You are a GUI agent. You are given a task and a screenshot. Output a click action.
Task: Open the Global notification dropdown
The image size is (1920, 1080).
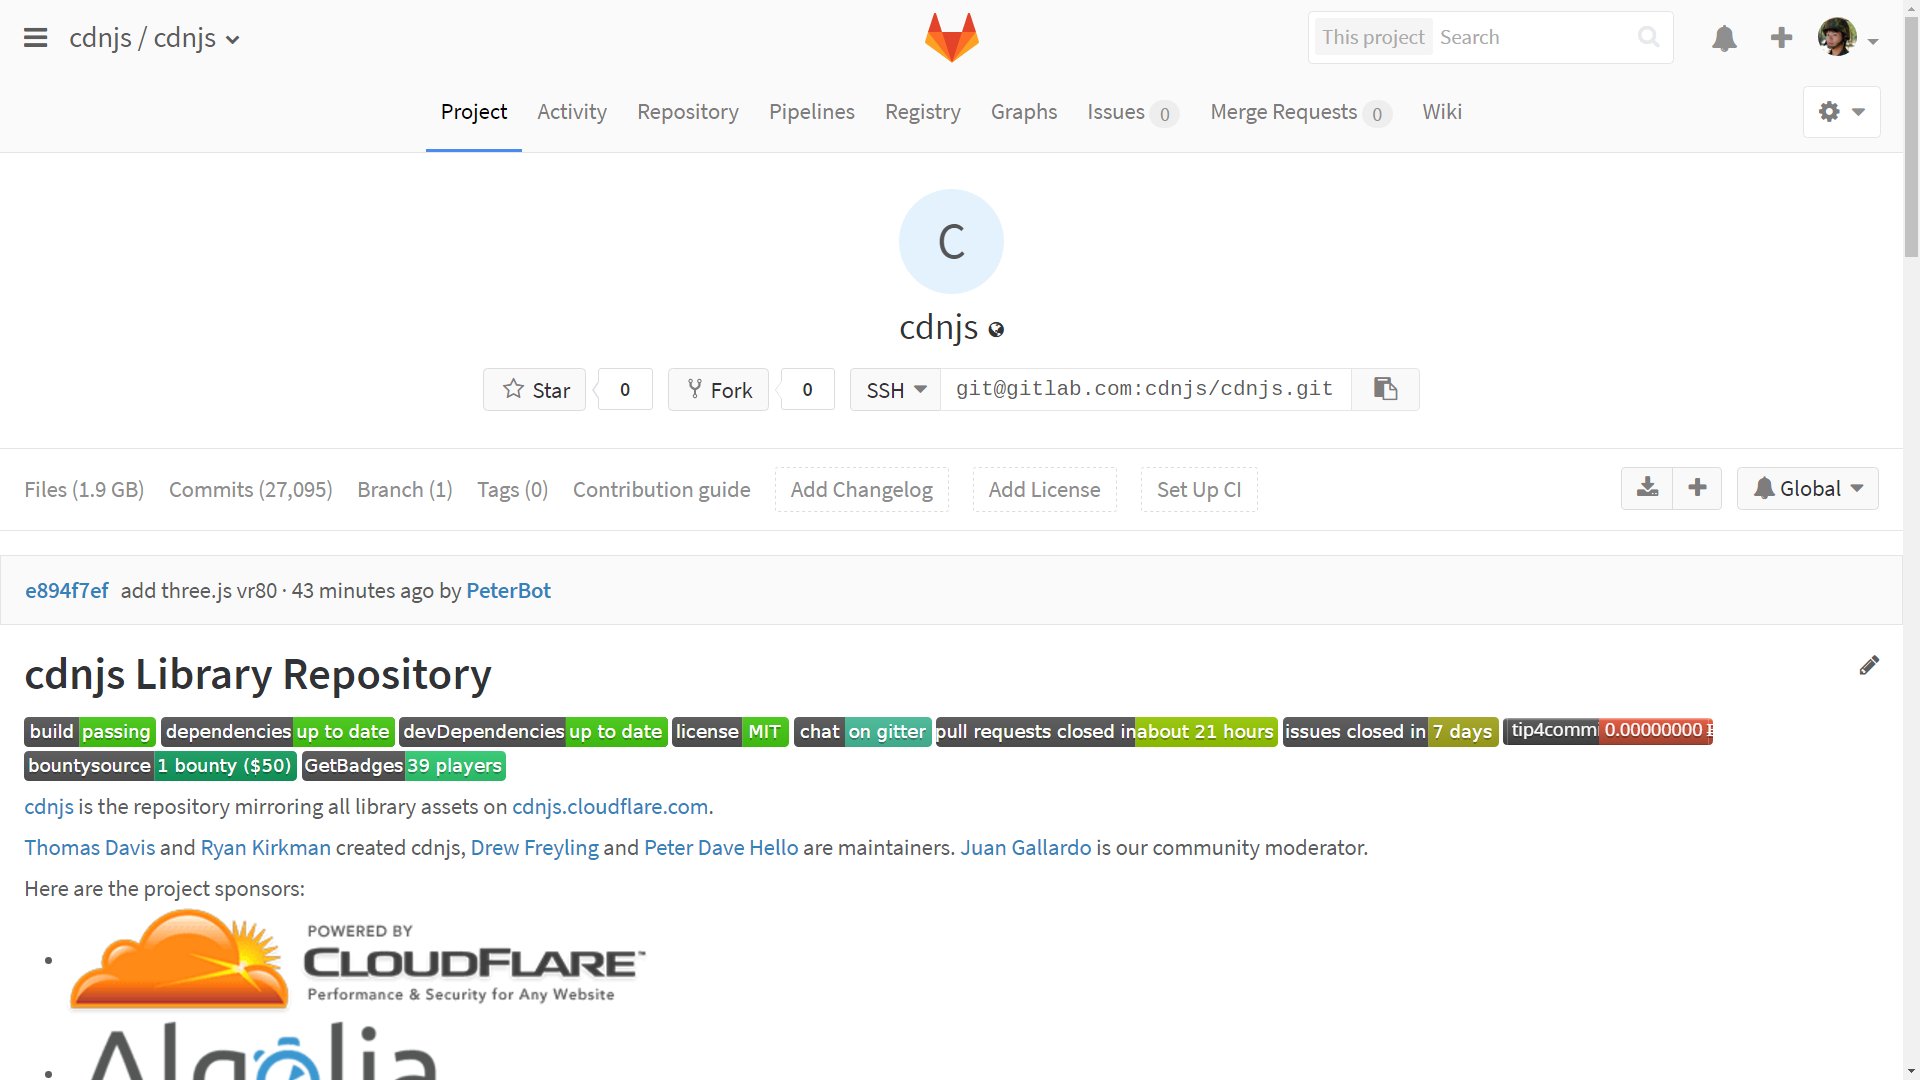[x=1807, y=488]
